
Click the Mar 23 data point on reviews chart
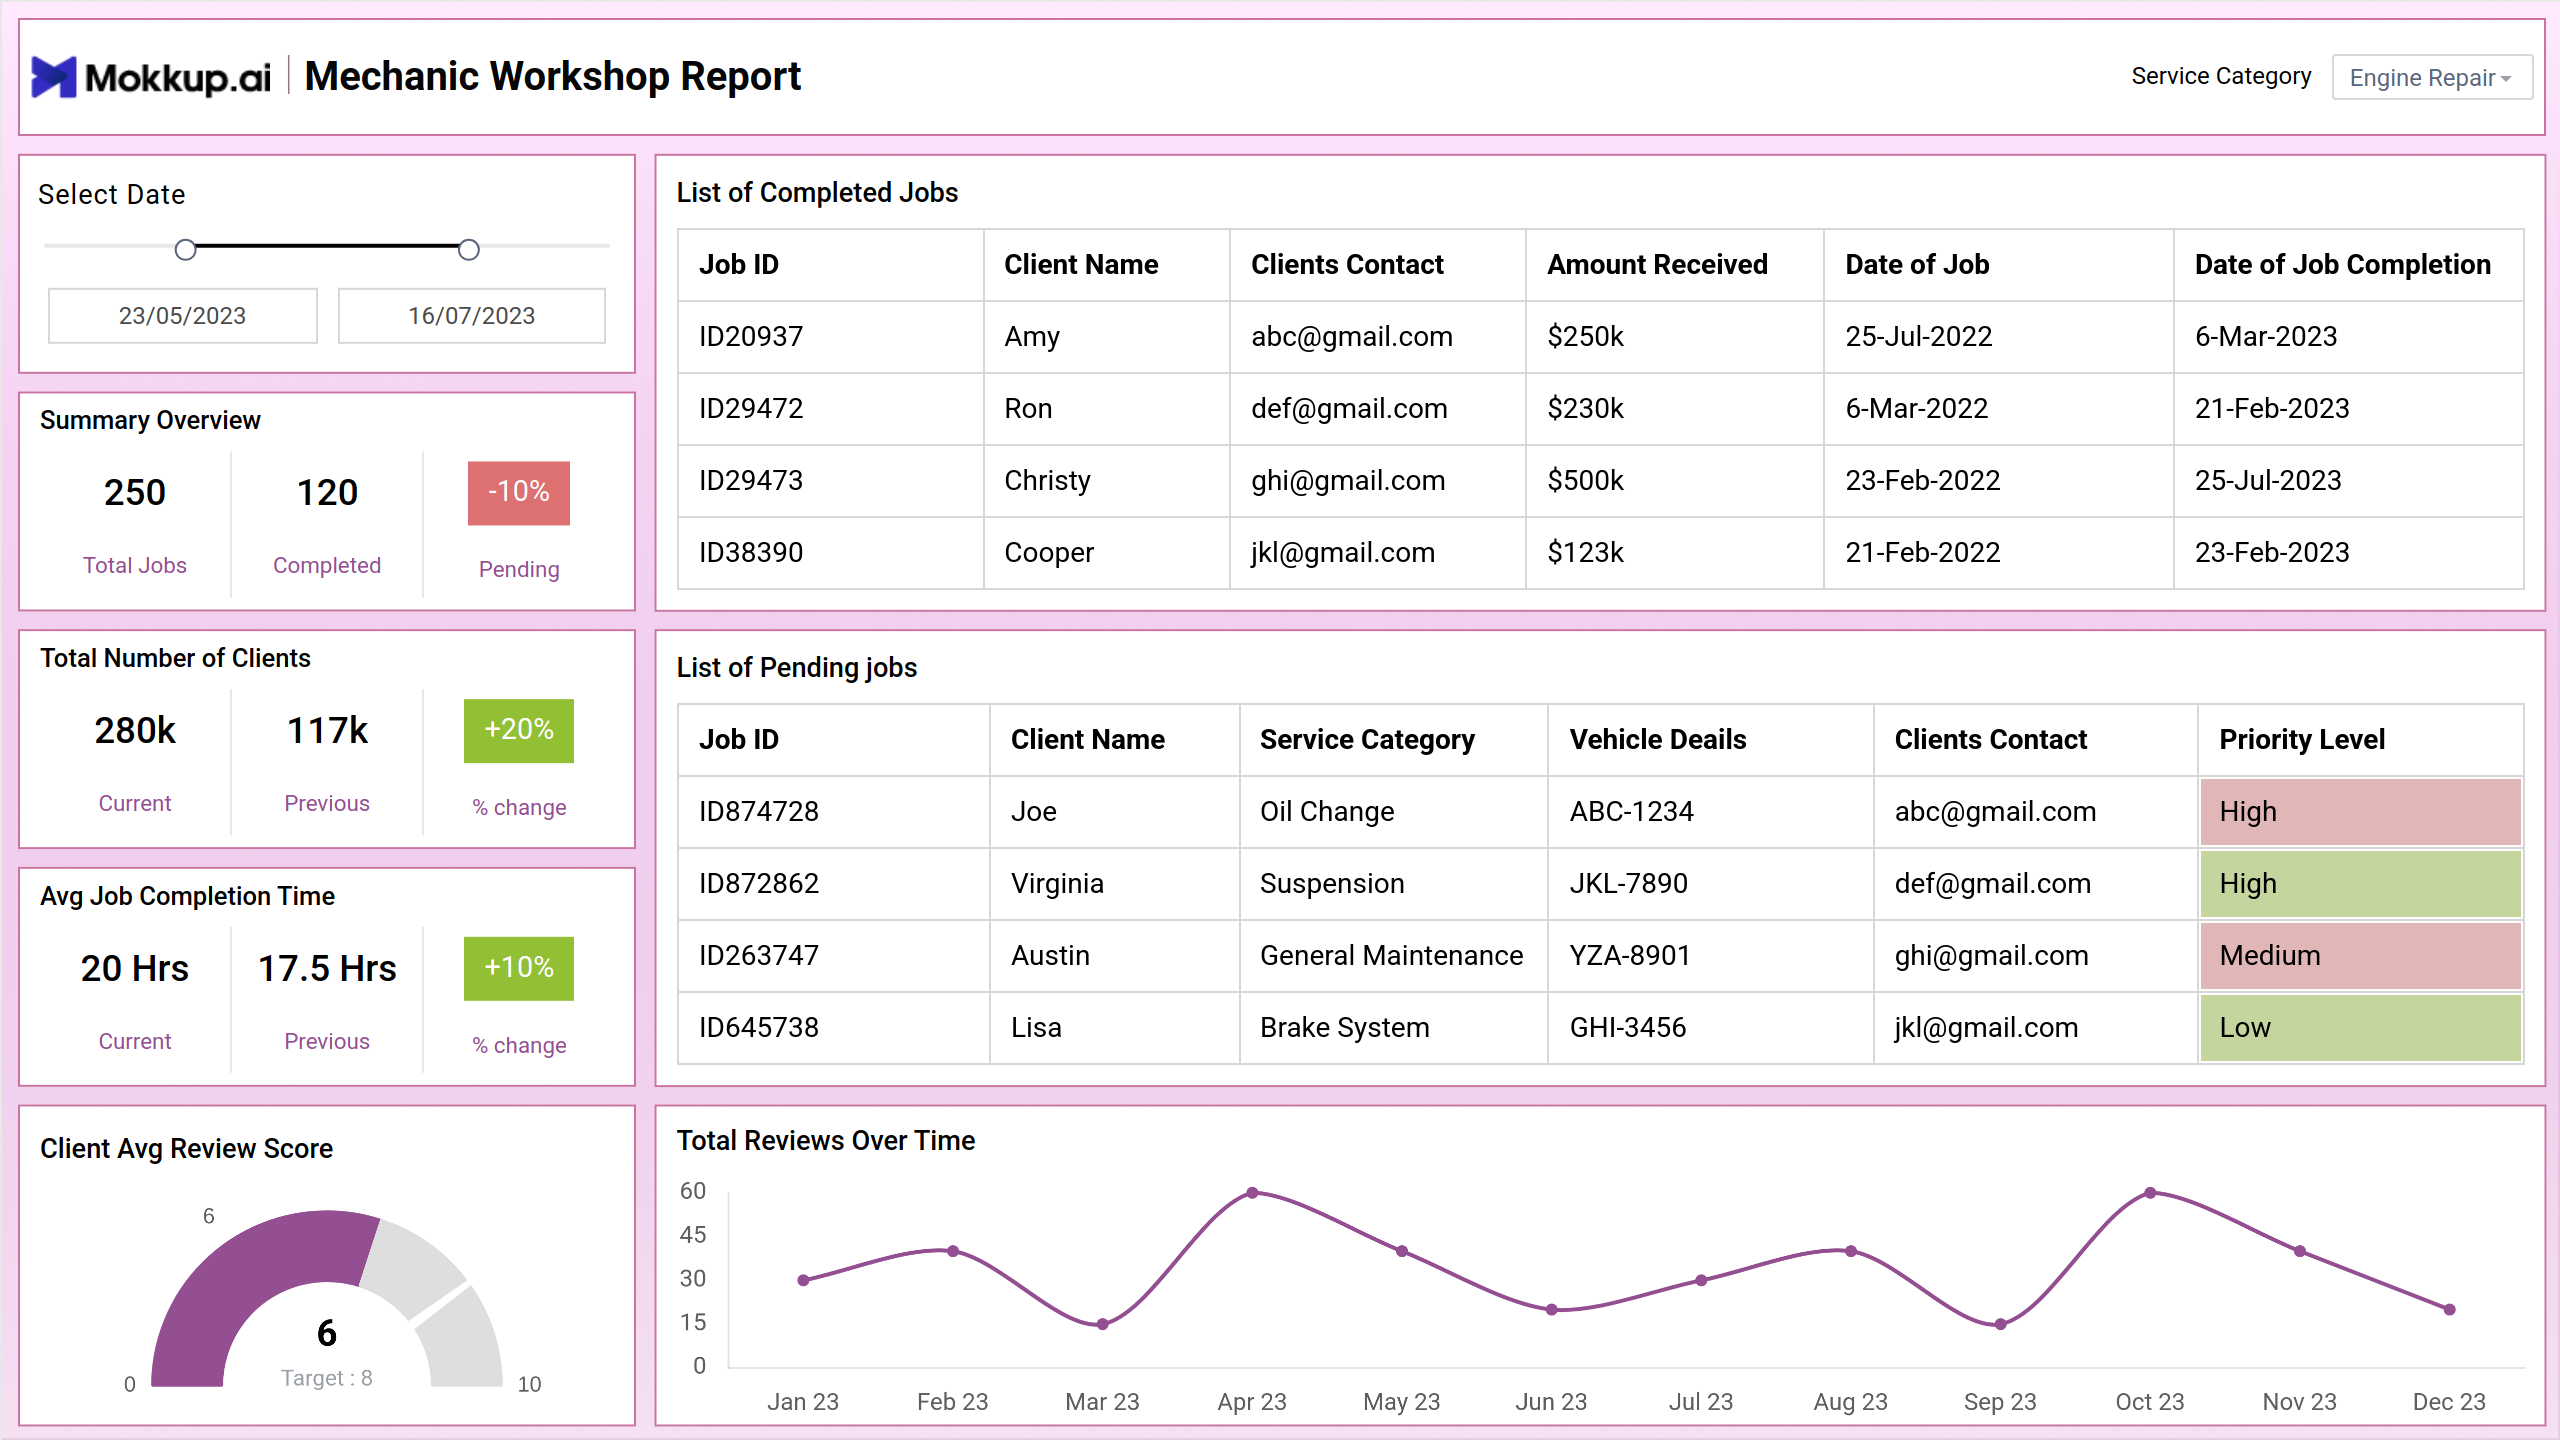1102,1324
